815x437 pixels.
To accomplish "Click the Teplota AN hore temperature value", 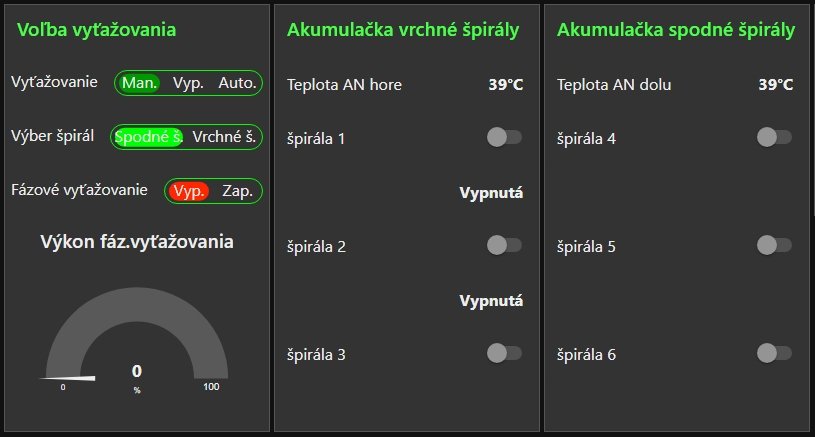I will [506, 85].
